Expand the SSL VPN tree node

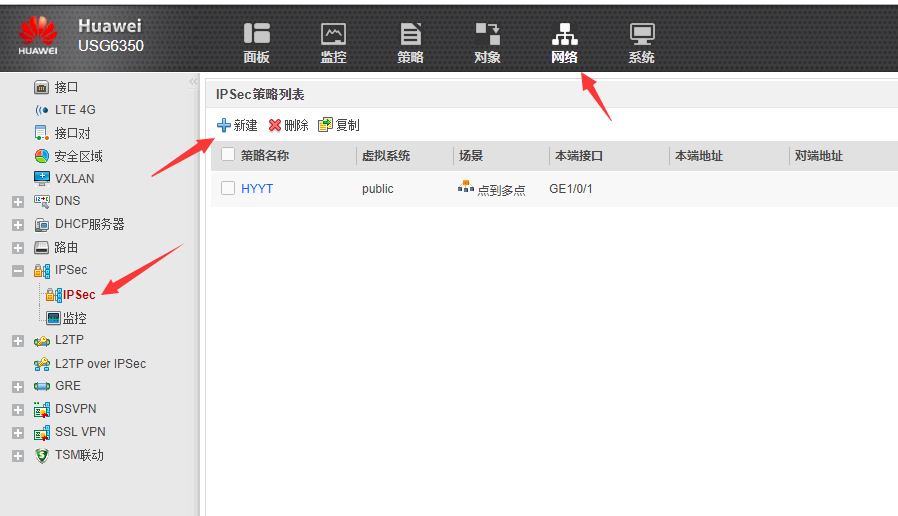tap(17, 433)
